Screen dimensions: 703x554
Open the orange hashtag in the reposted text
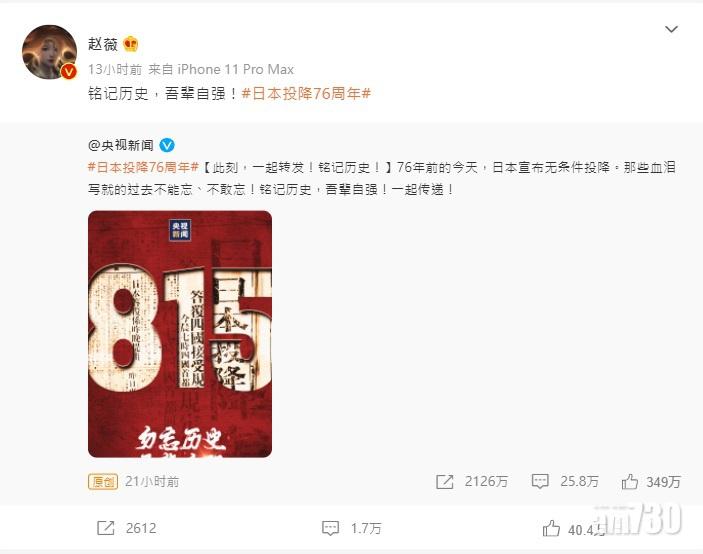click(x=143, y=167)
